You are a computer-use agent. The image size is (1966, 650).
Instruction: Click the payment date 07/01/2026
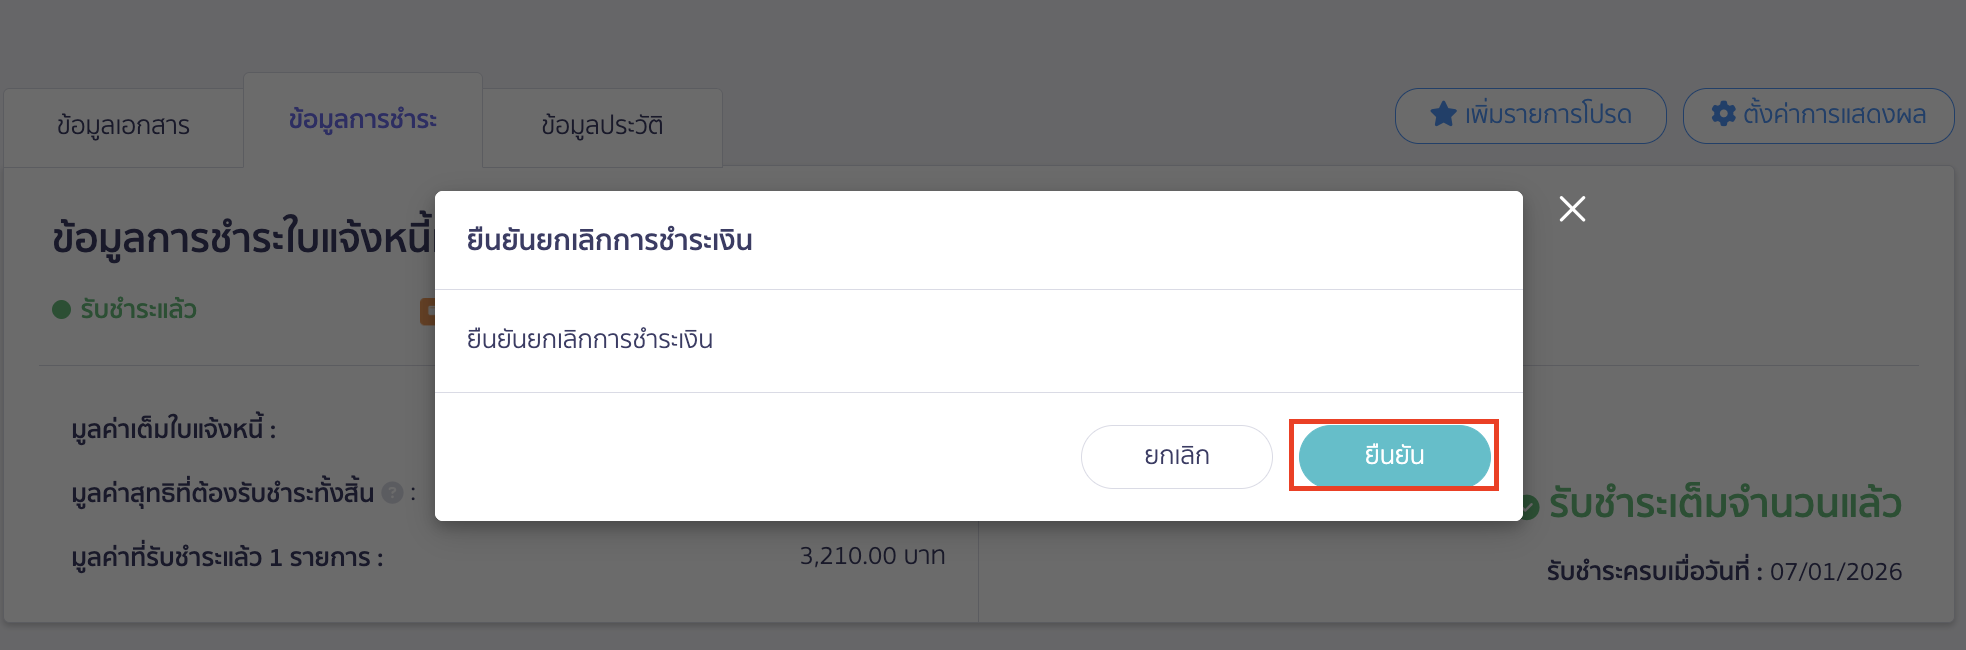point(1835,572)
